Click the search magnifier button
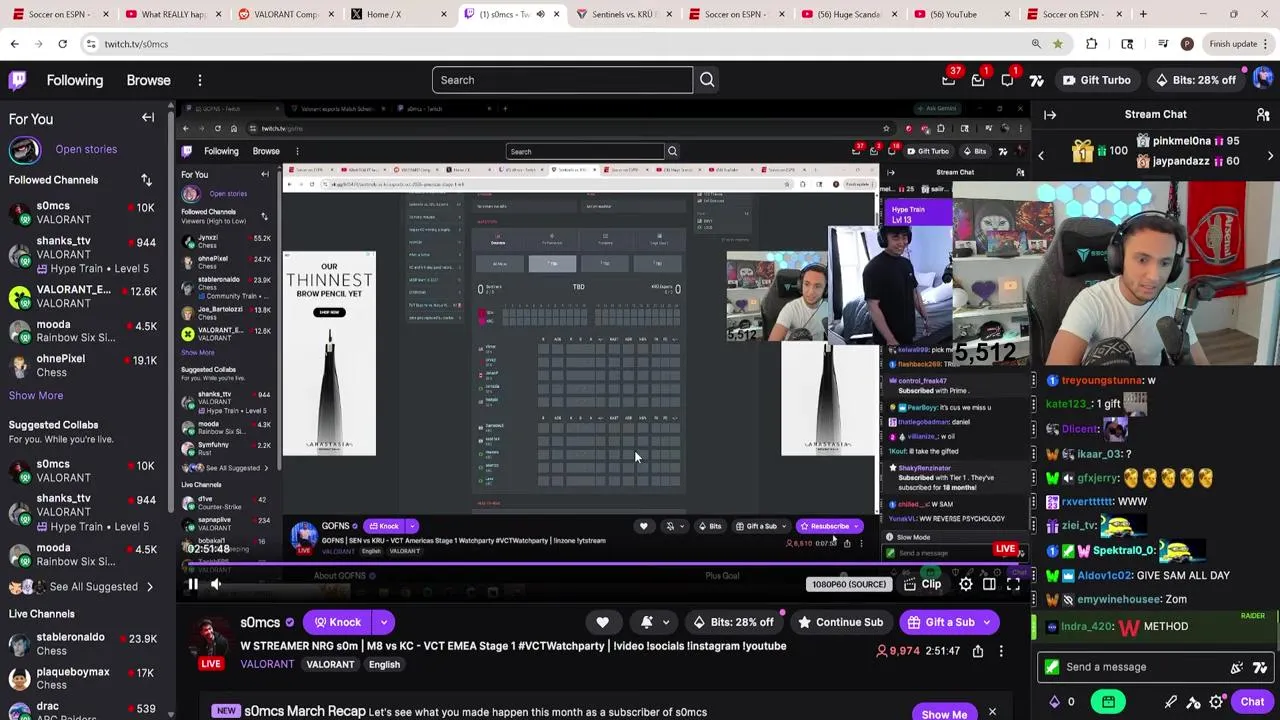Screen dimensions: 1280x720 tap(707, 80)
